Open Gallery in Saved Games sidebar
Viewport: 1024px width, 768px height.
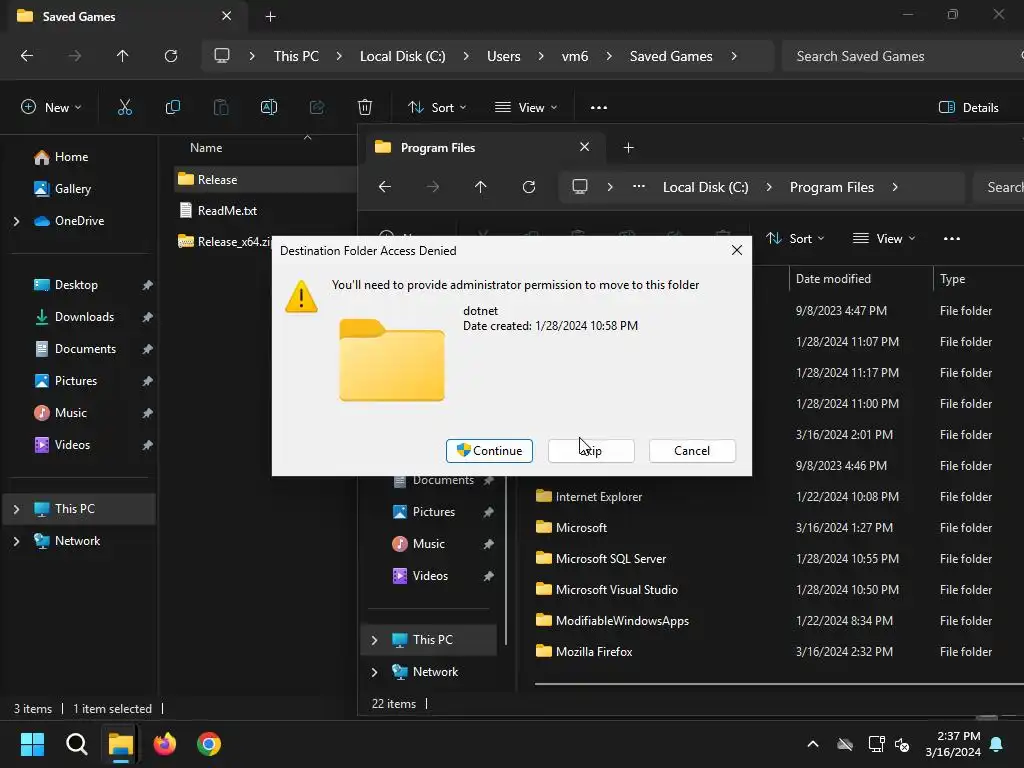72,189
